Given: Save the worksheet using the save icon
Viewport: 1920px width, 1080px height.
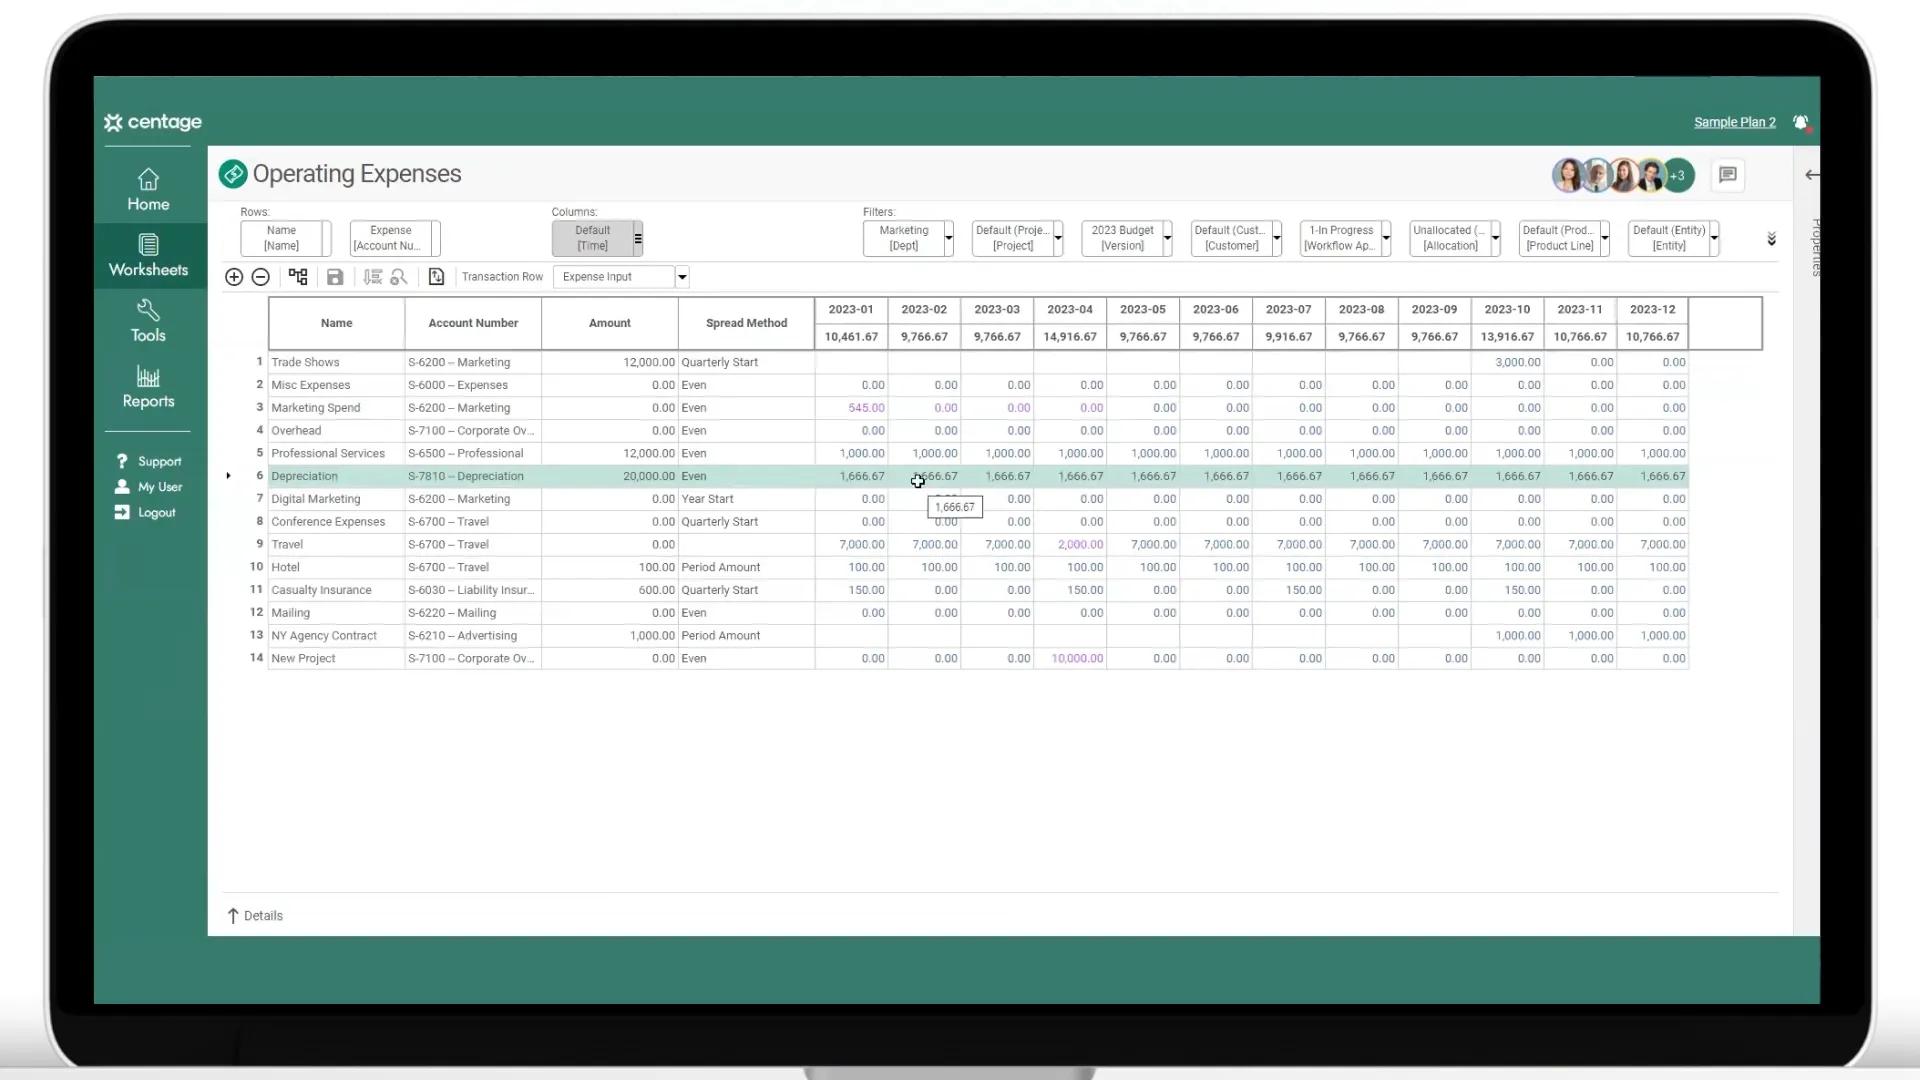Looking at the screenshot, I should (335, 277).
